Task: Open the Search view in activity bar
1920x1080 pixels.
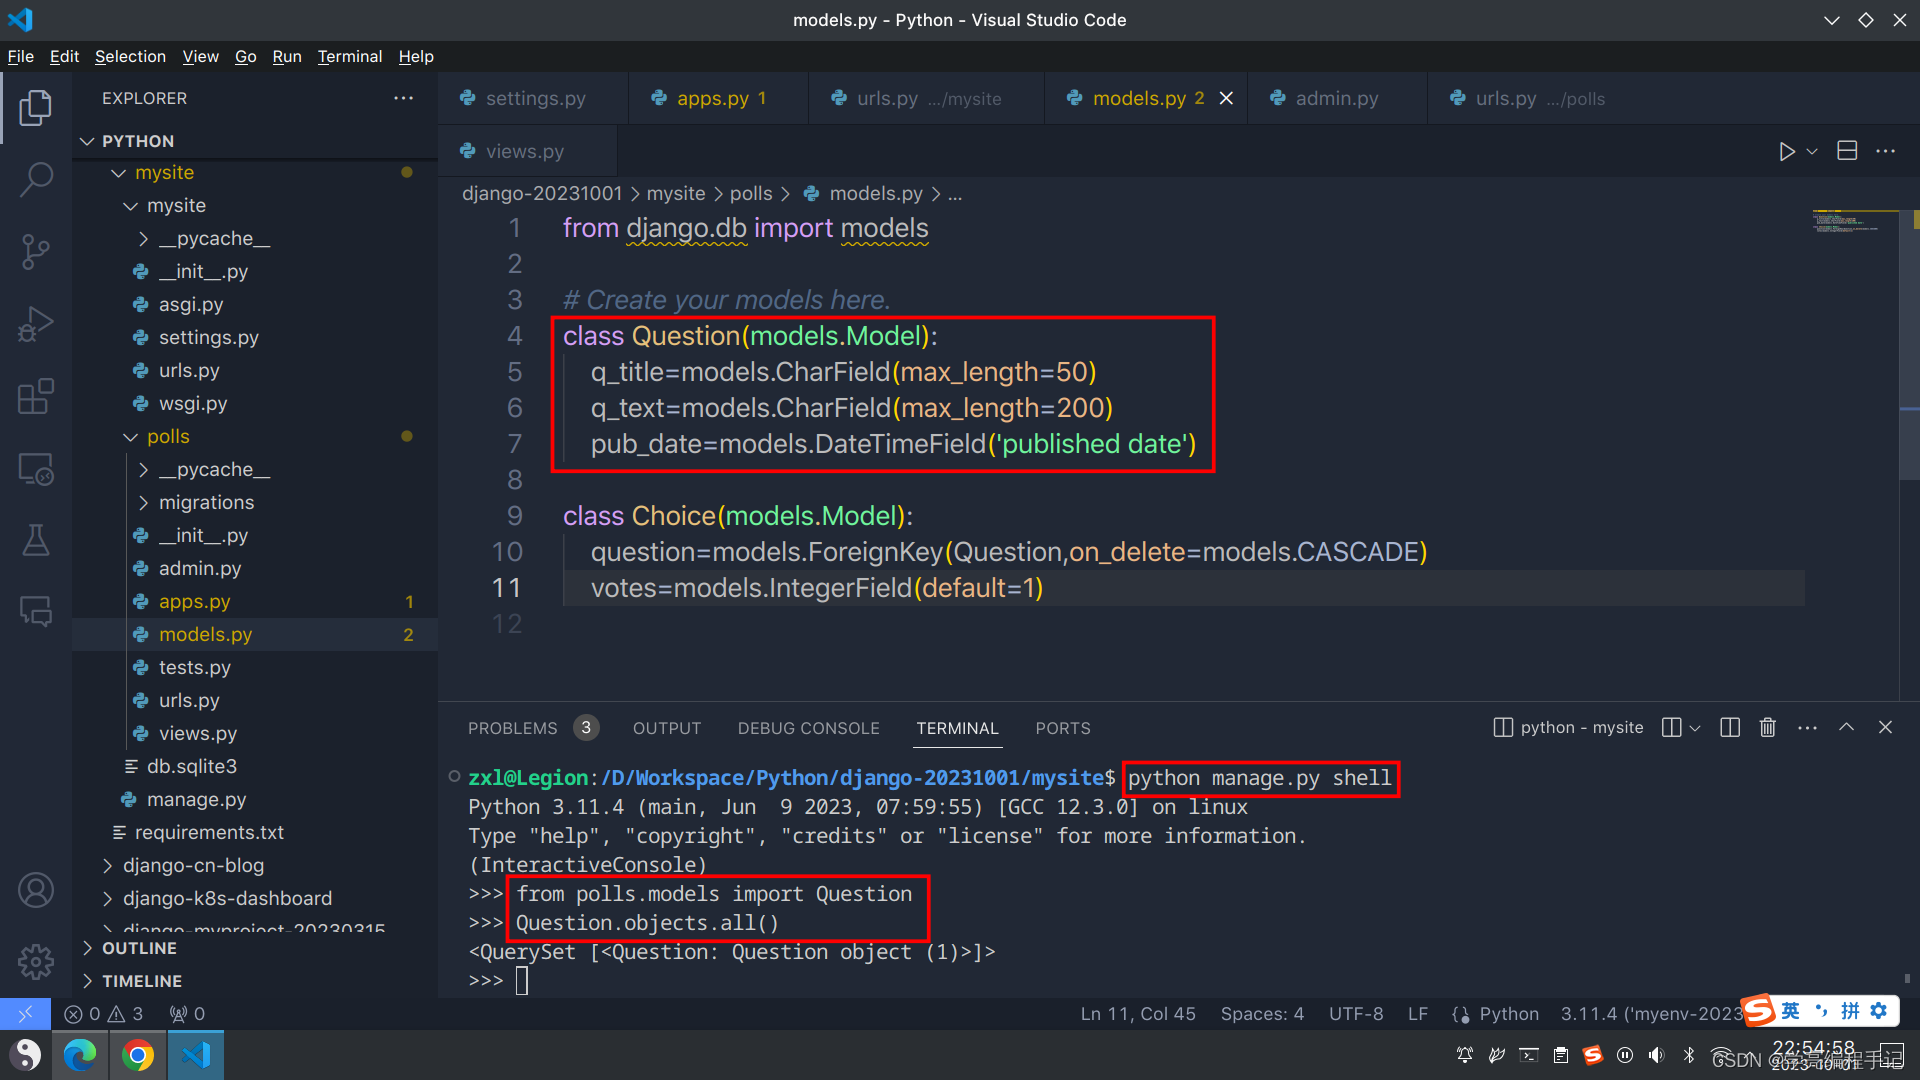Action: (36, 180)
